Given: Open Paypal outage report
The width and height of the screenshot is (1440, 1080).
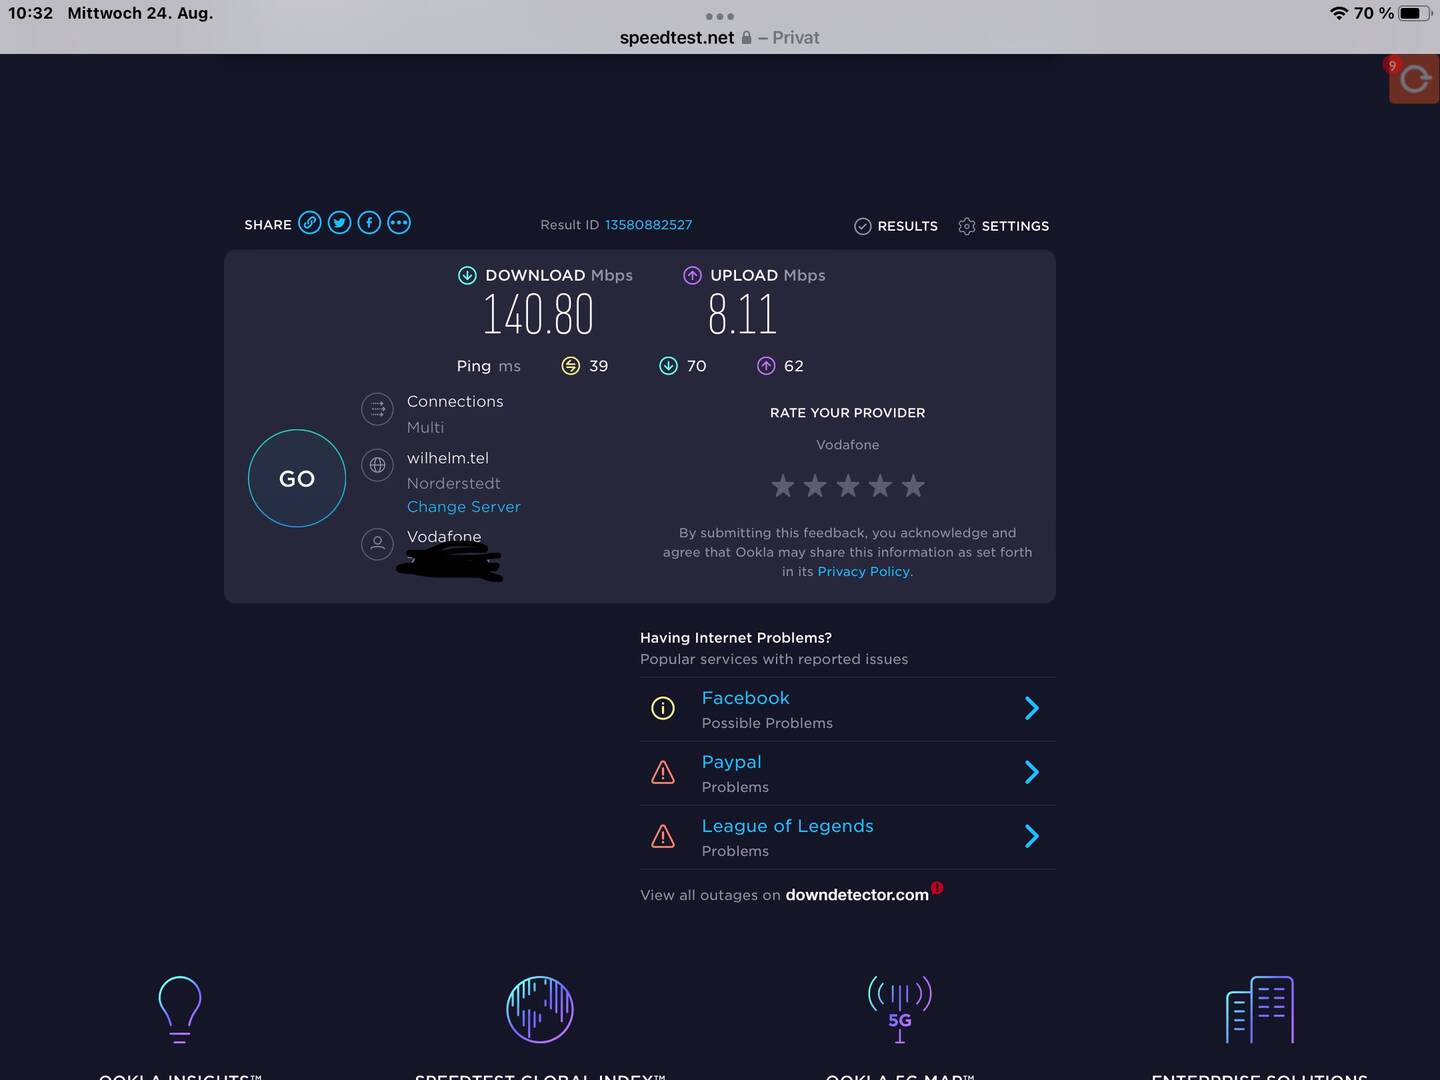Looking at the screenshot, I should tap(731, 762).
